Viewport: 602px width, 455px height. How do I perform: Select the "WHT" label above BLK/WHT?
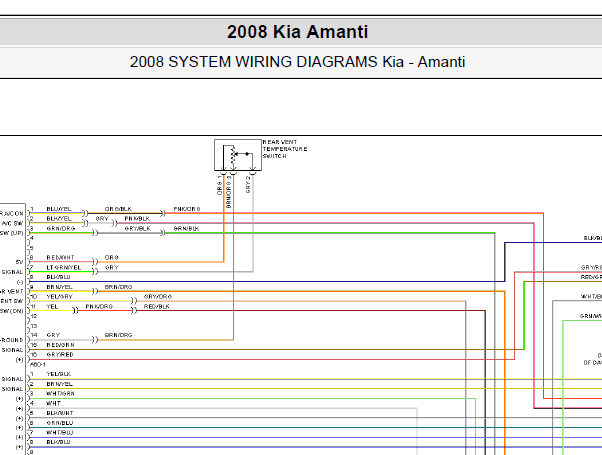[x=53, y=403]
